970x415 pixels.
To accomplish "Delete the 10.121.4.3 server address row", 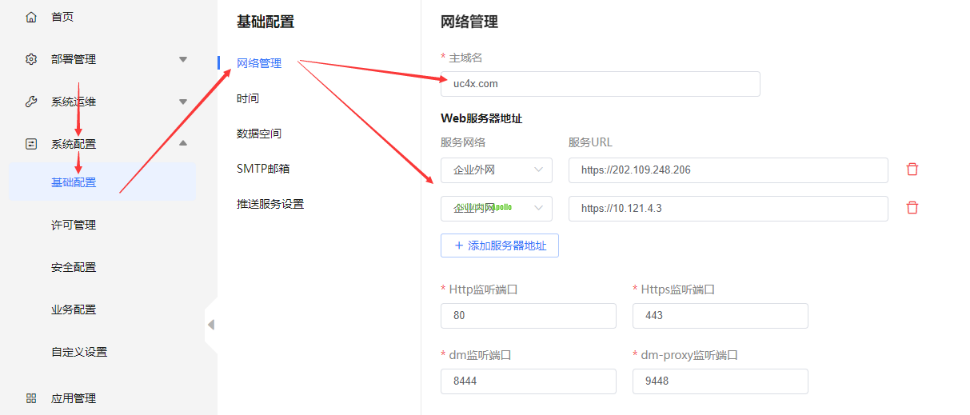I will click(911, 208).
